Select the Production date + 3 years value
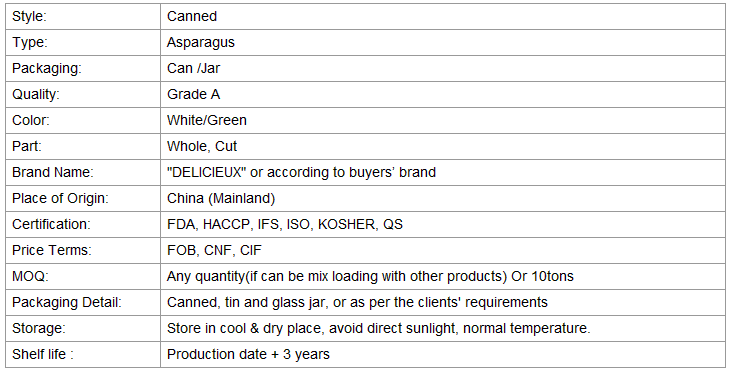The height and width of the screenshot is (371, 730). (248, 354)
